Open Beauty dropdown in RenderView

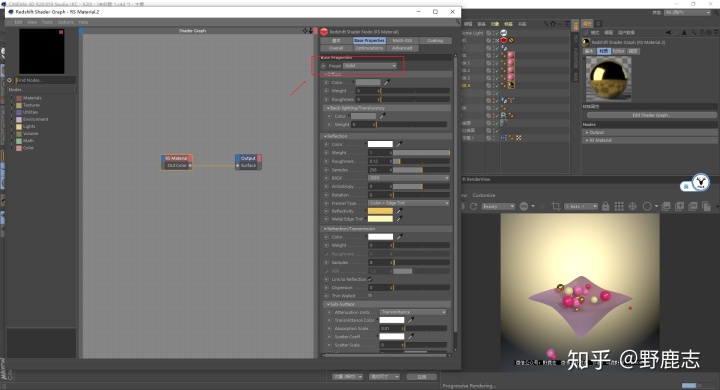498,206
